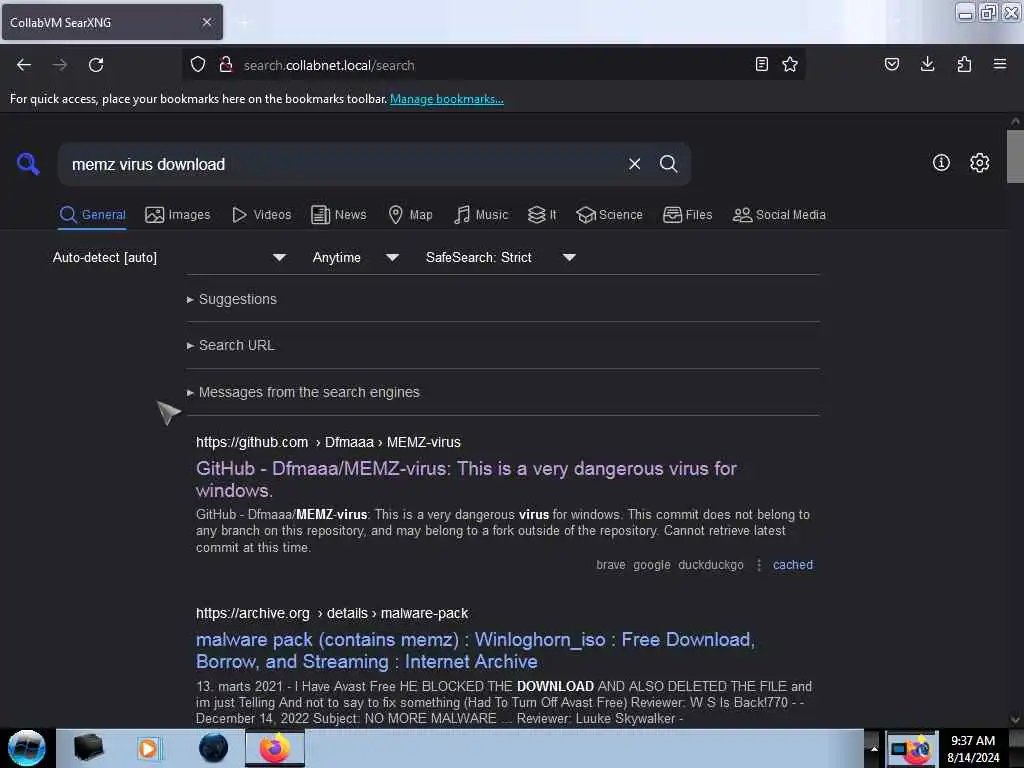The image size is (1024, 768).
Task: Open the malware pack Internet Archive result
Action: click(475, 650)
